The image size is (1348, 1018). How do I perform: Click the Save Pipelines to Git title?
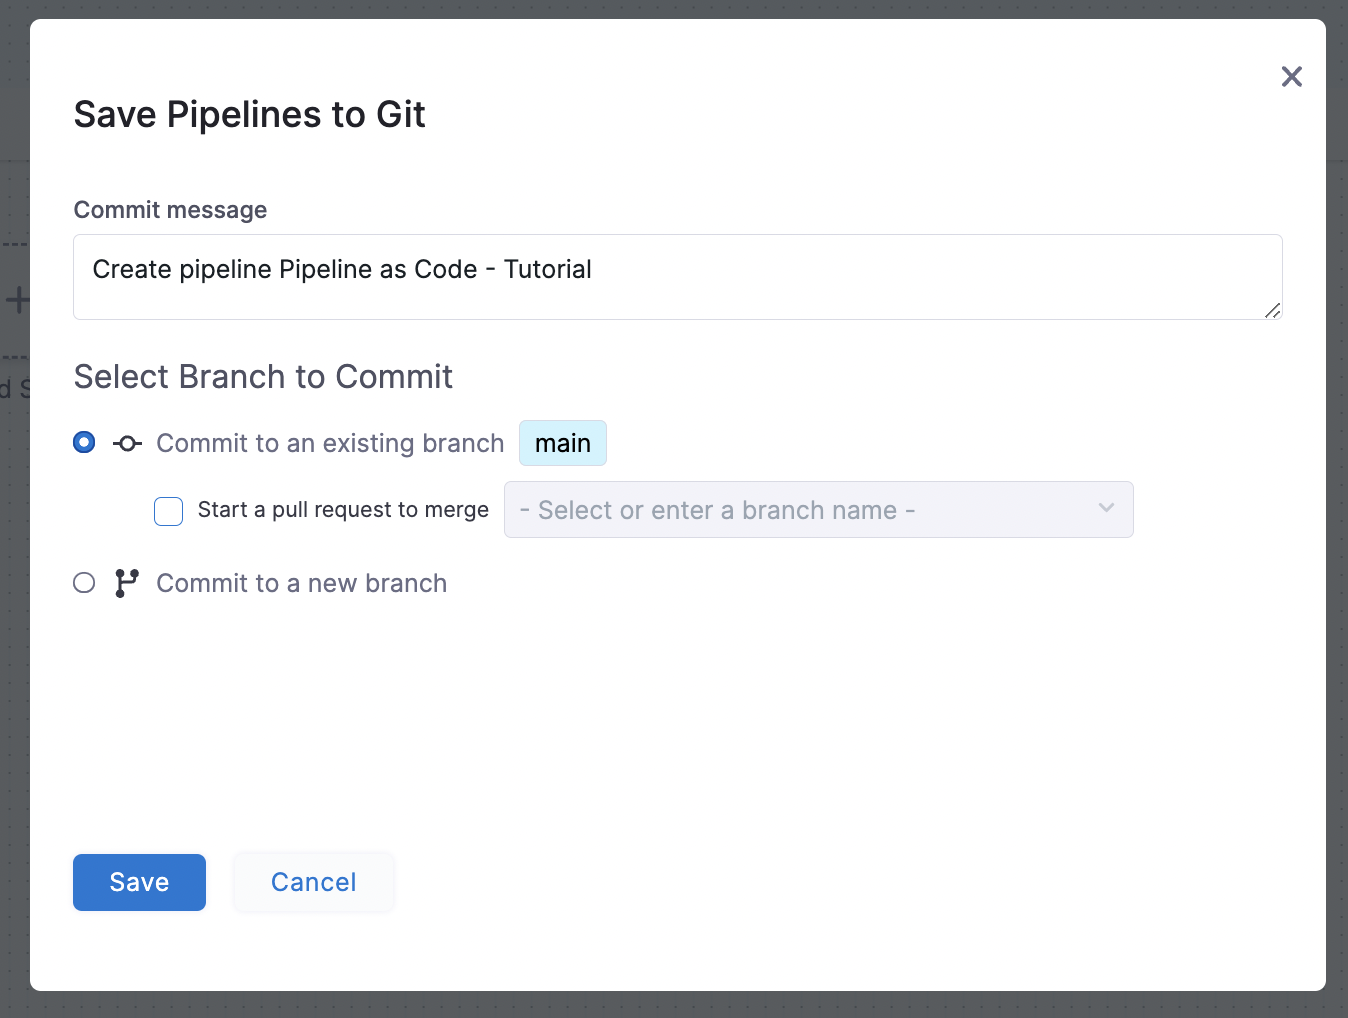pos(249,114)
